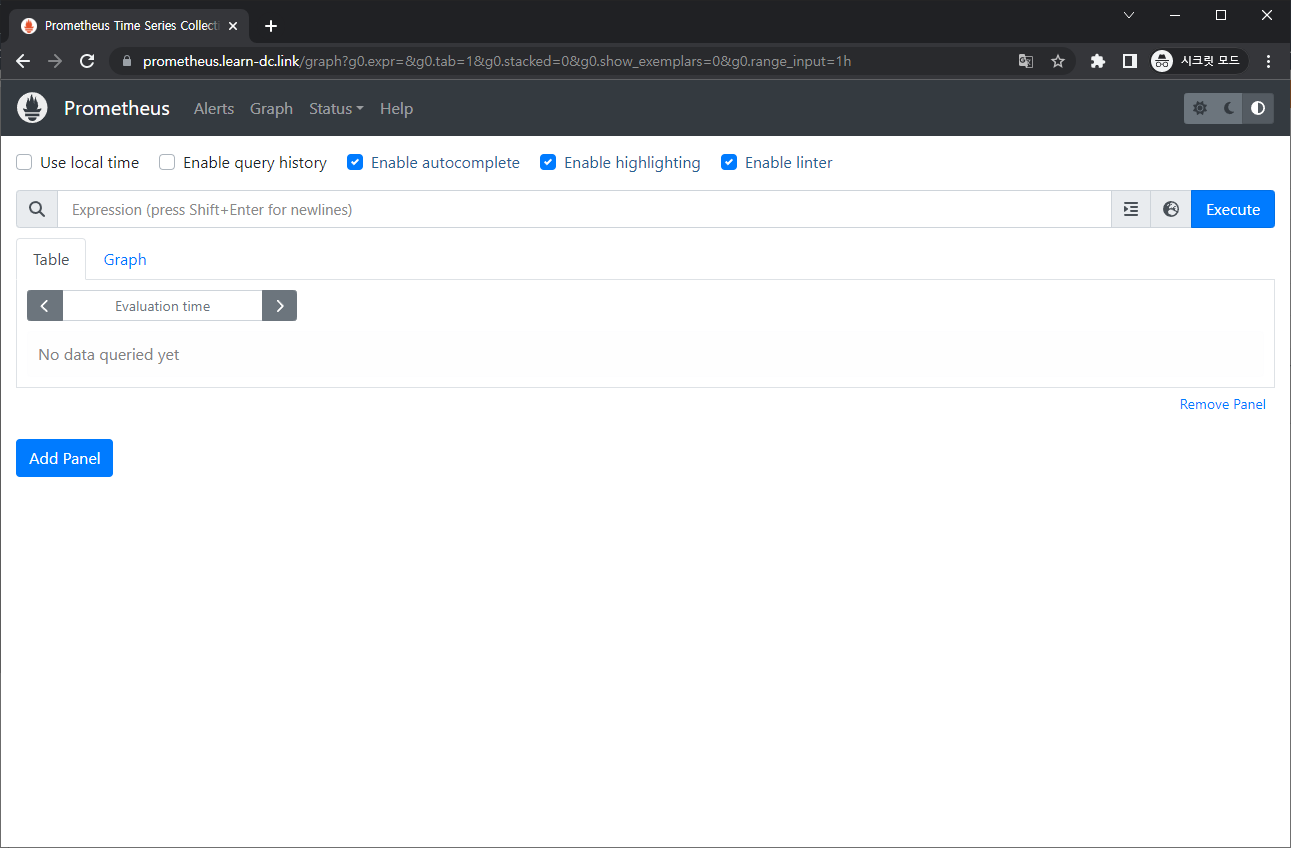Bookmark this page with star icon
1291x848 pixels.
(x=1058, y=61)
